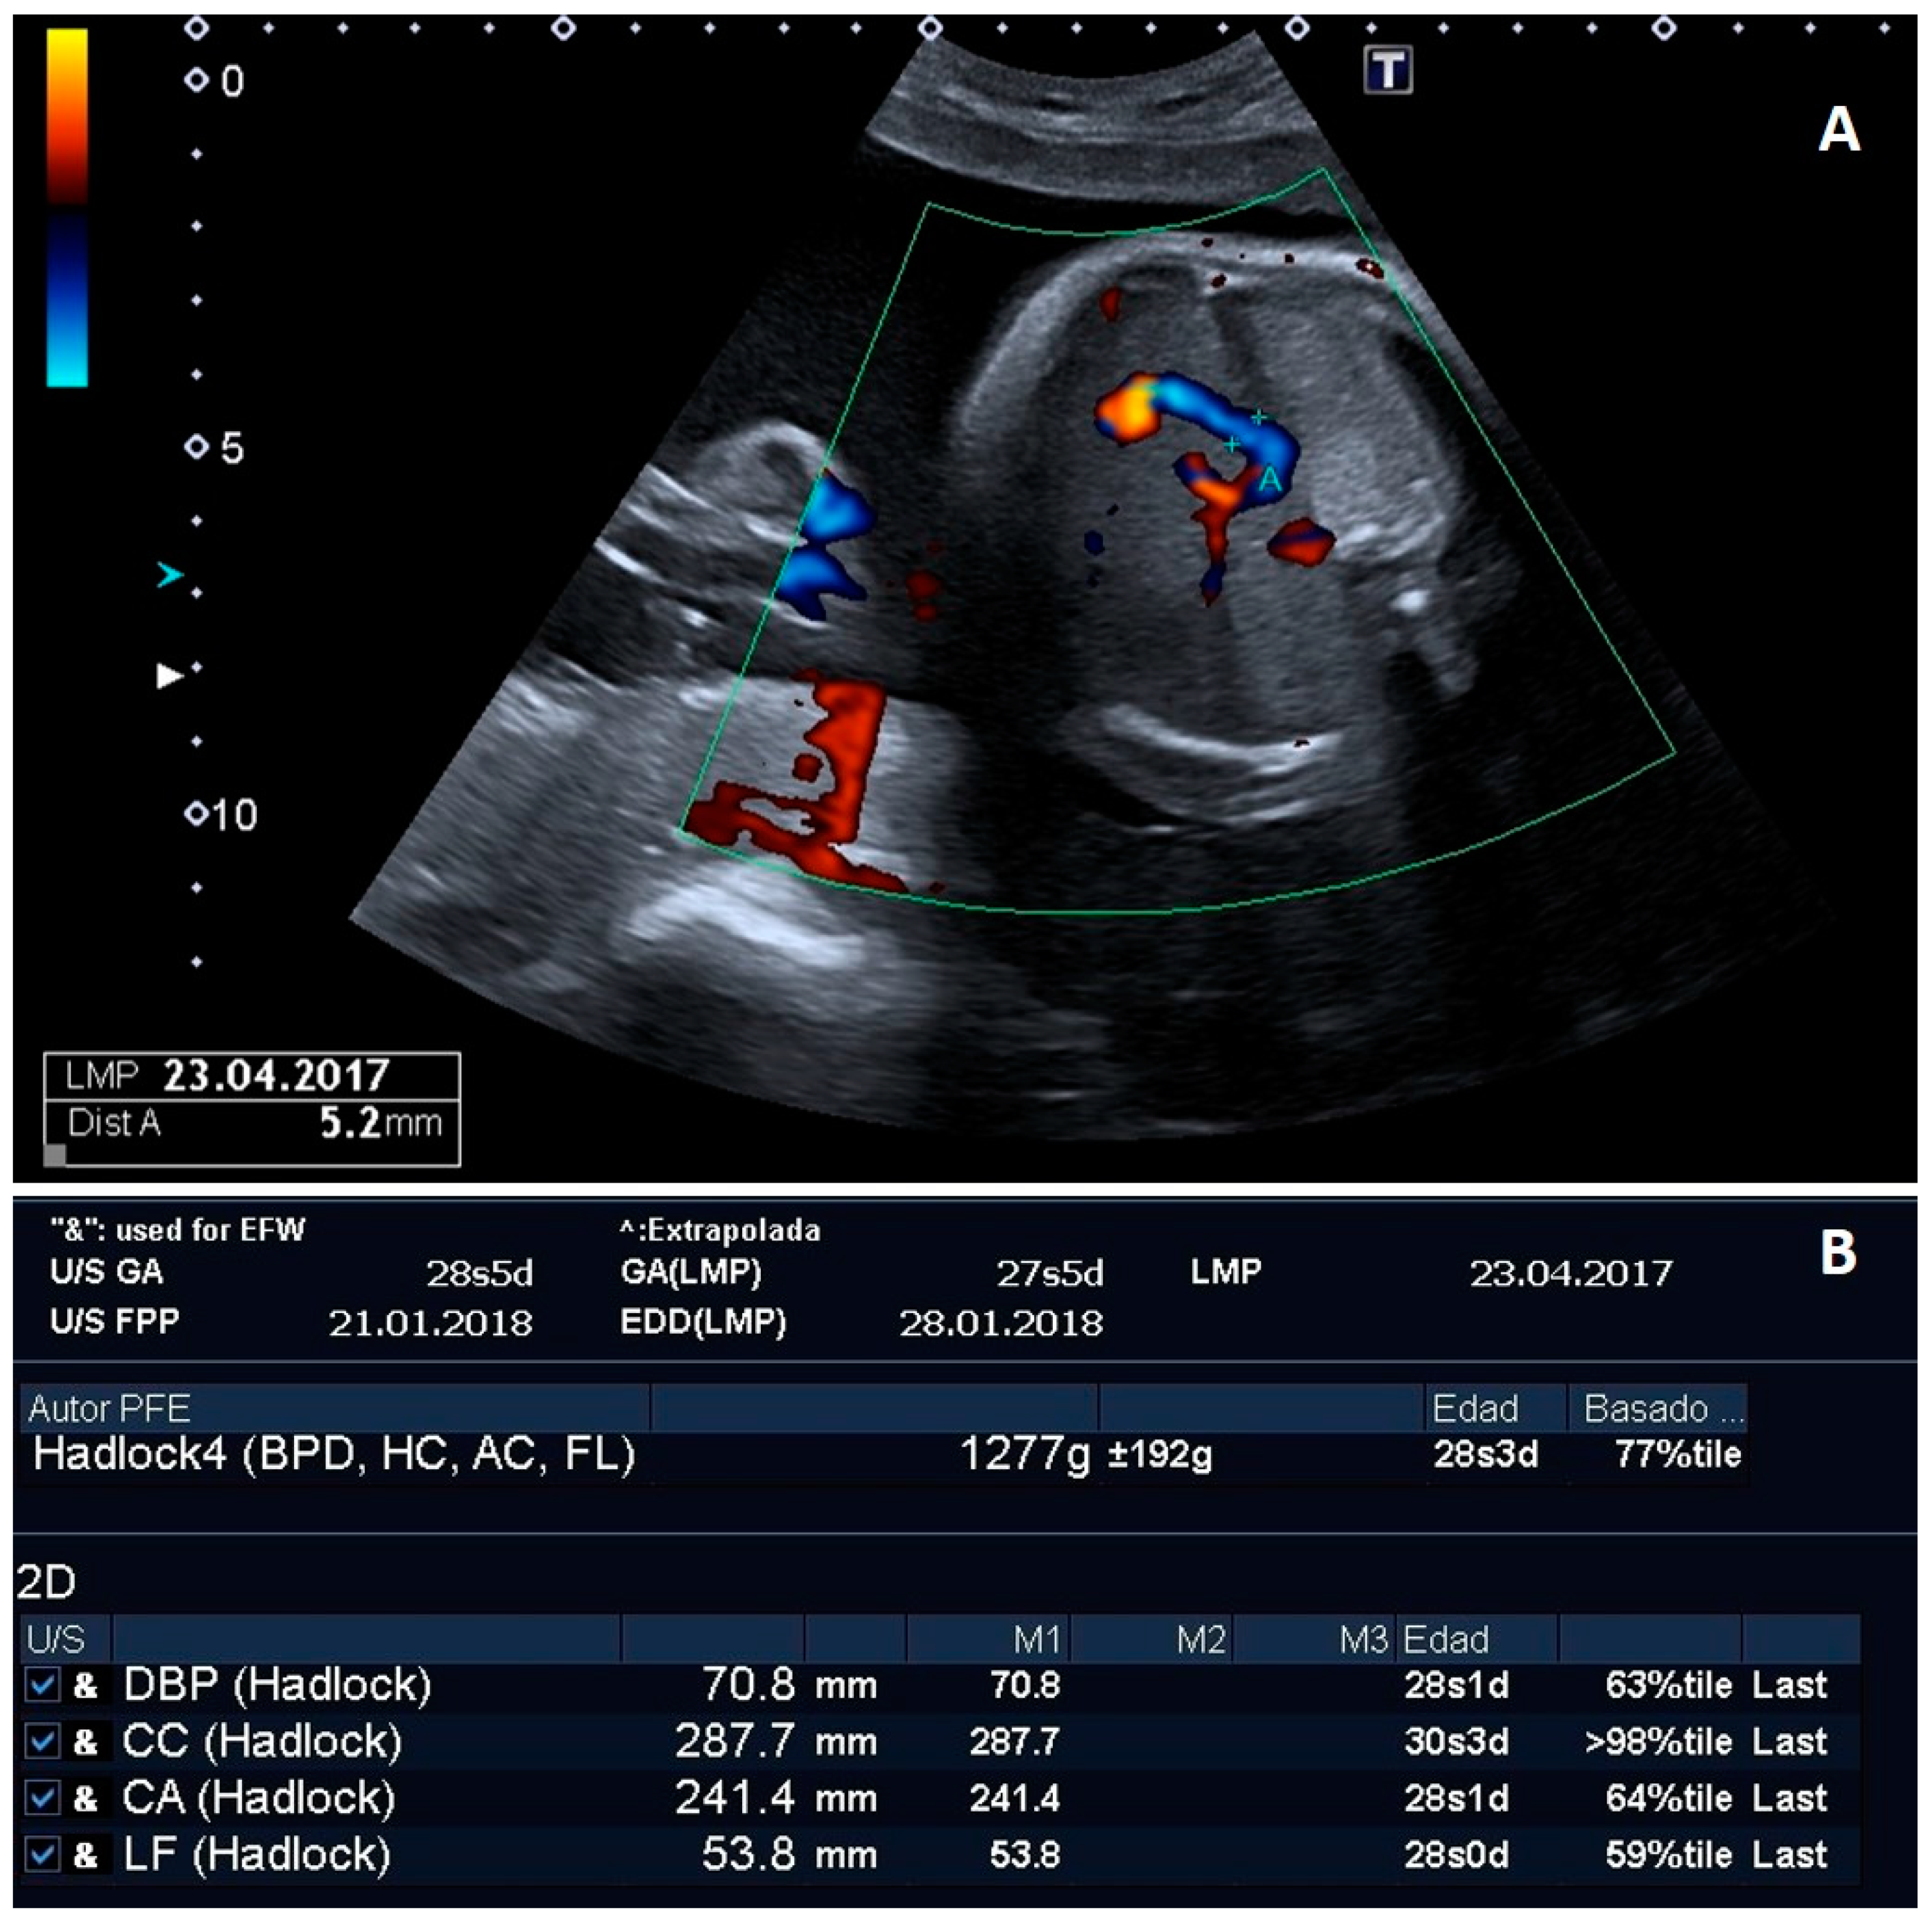
Task: Click the CC (Hadlock) label
Action: (x=262, y=1741)
